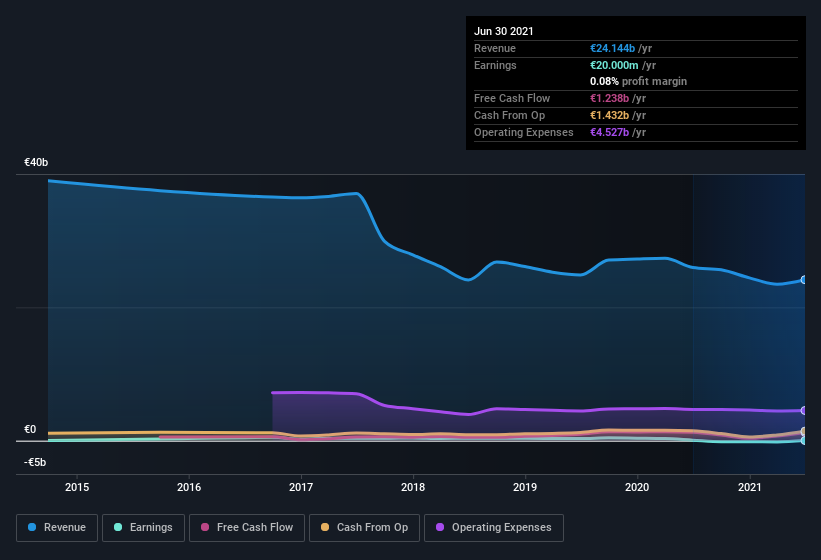The width and height of the screenshot is (821, 560).
Task: Click the €4.527b operating expenses value
Action: [x=609, y=132]
